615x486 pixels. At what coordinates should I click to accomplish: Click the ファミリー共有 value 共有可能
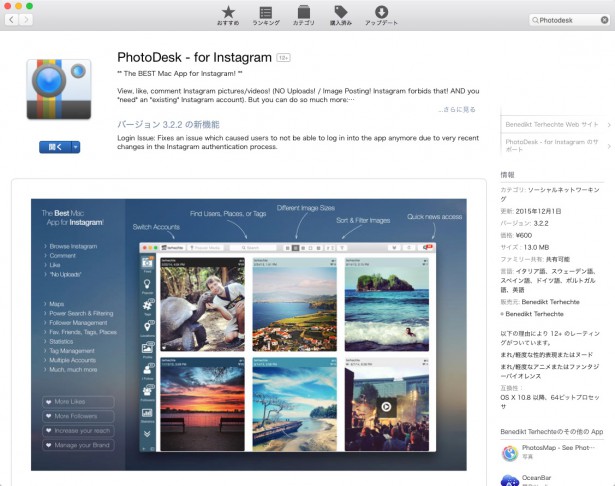point(558,259)
